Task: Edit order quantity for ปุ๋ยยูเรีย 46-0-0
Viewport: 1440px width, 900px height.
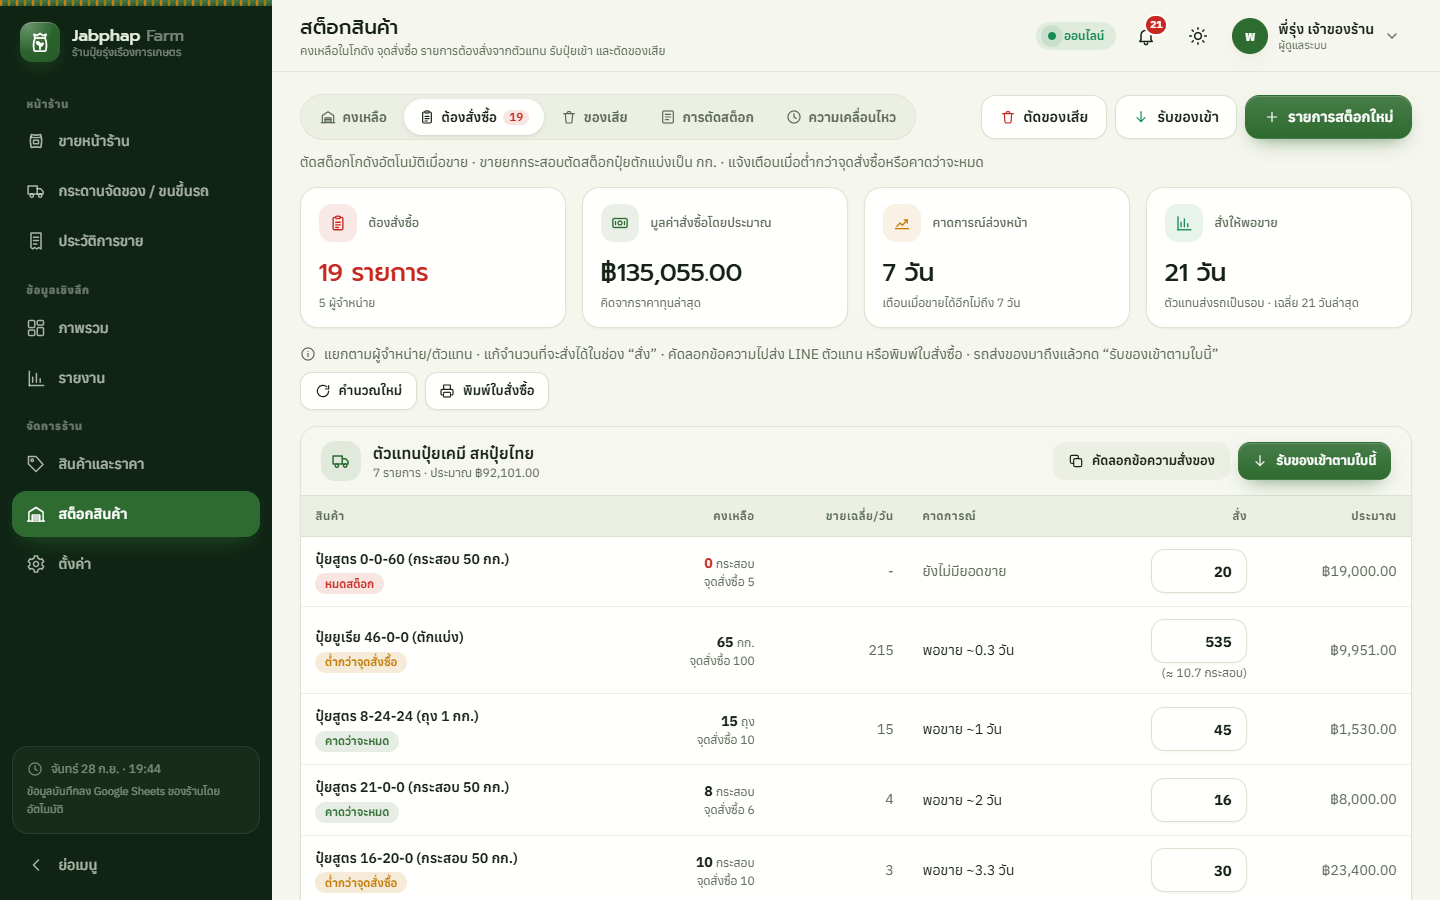Action: click(1199, 642)
